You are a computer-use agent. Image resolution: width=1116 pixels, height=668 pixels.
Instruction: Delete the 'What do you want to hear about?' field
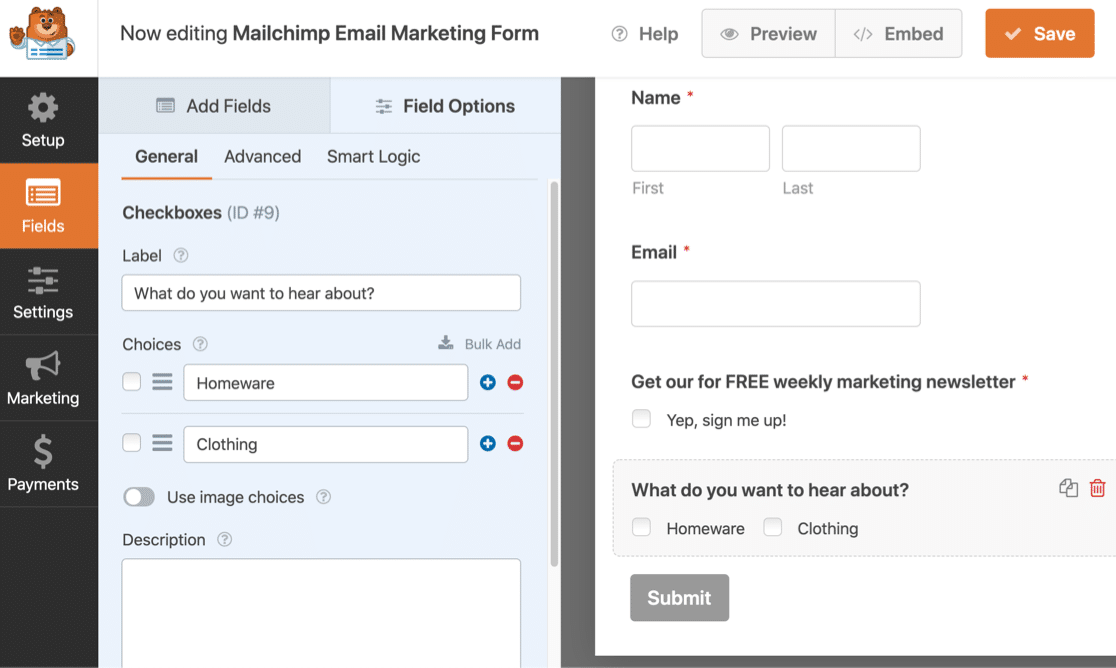coord(1097,488)
